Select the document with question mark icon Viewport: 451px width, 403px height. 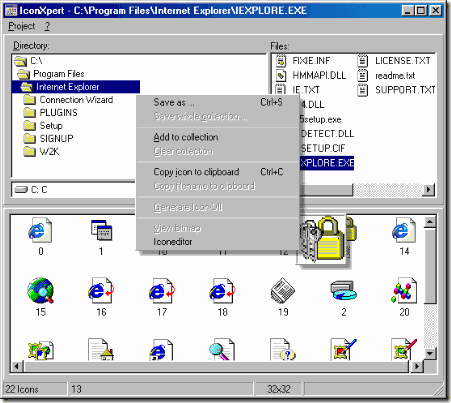[x=283, y=349]
